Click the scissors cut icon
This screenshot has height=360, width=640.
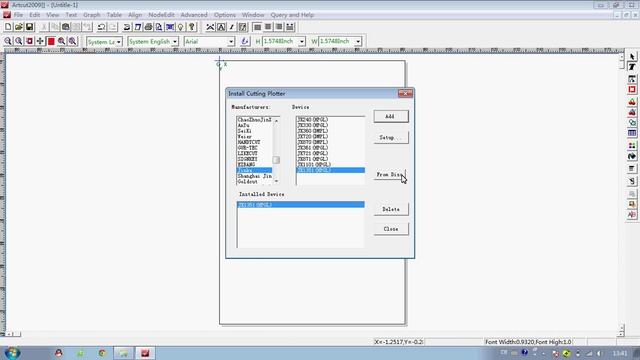coord(44,27)
